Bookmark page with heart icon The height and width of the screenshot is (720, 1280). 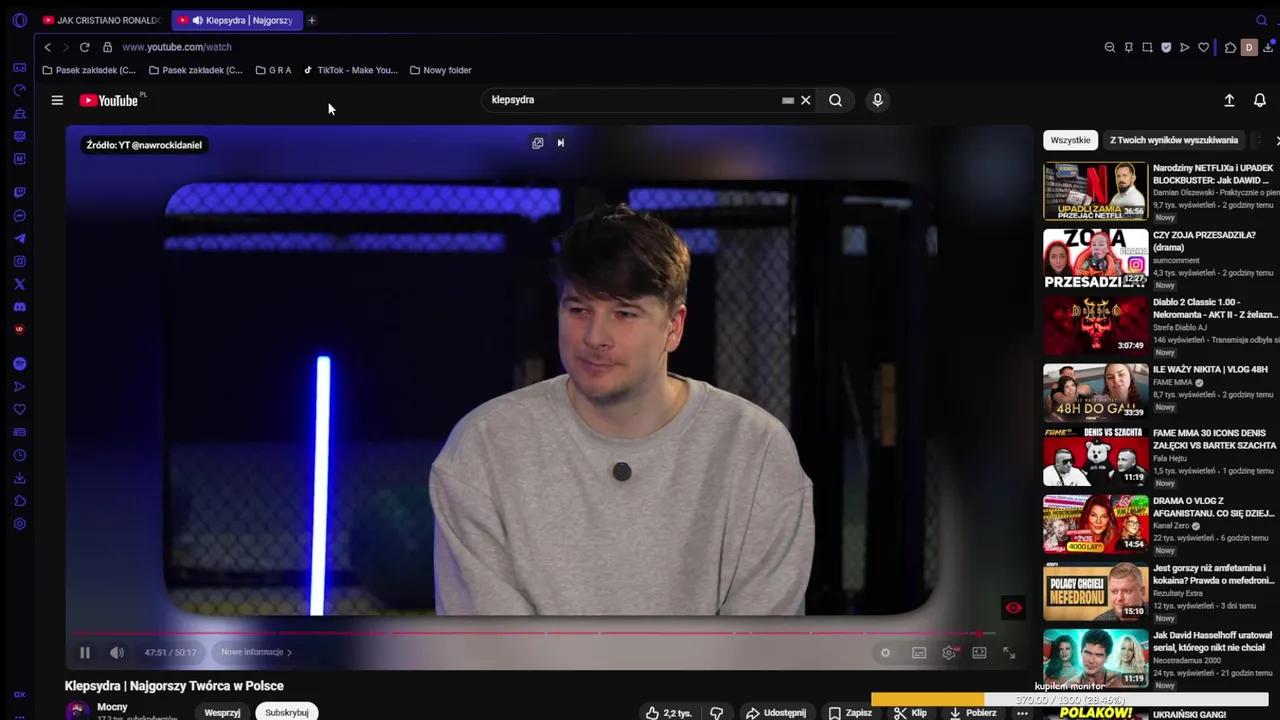click(x=1204, y=47)
